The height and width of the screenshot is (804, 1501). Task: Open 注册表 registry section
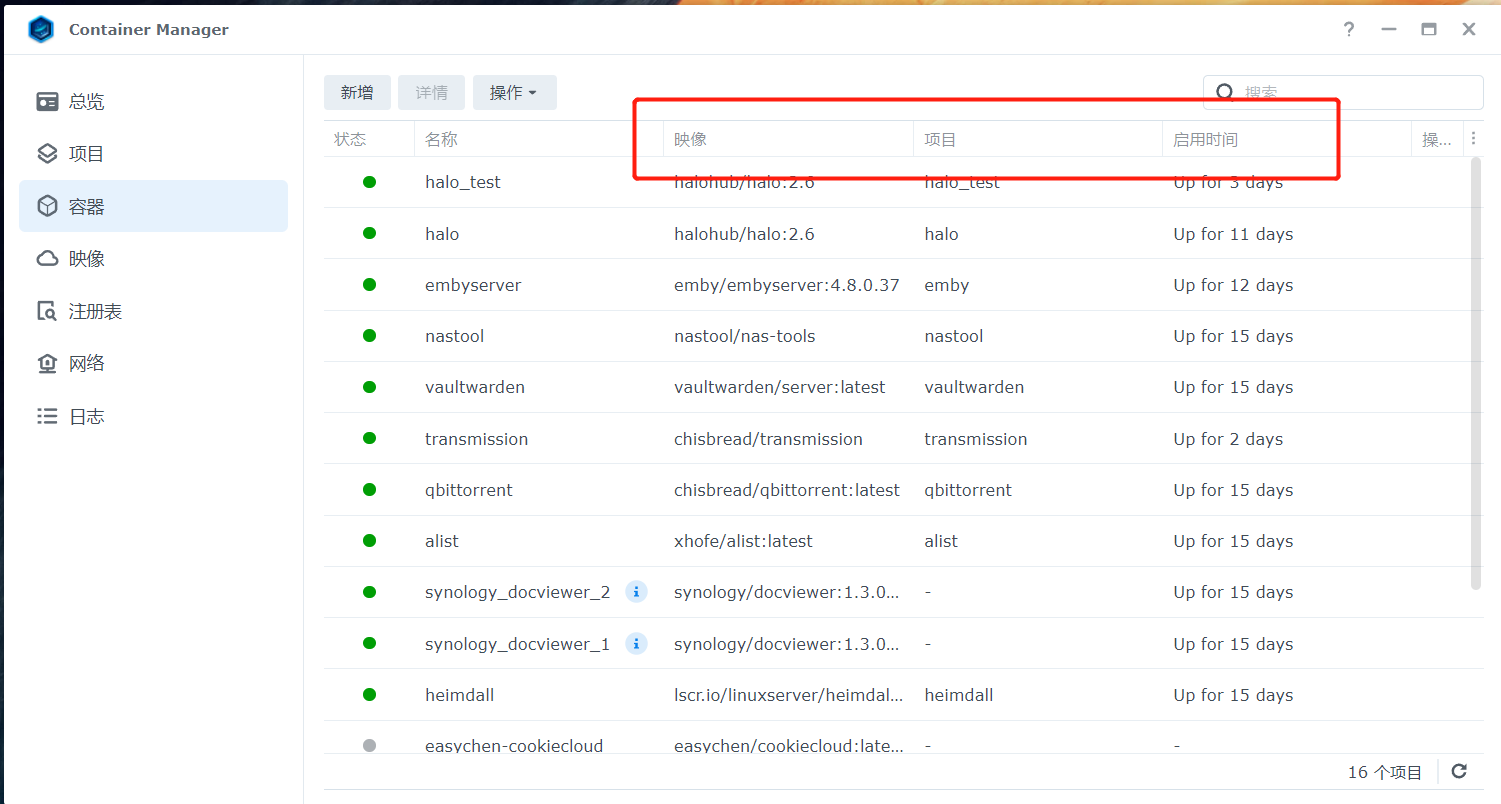point(153,311)
